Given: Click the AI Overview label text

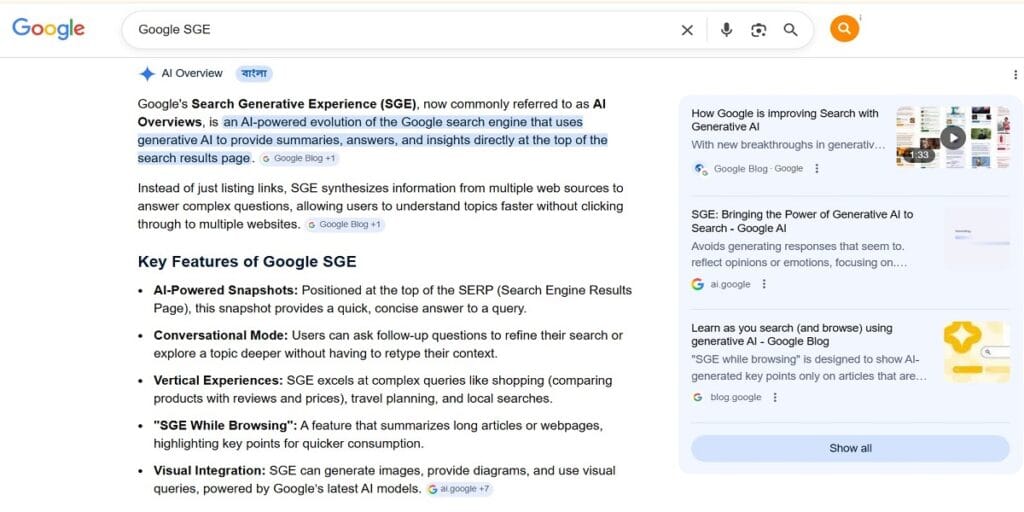Looking at the screenshot, I should (x=192, y=73).
